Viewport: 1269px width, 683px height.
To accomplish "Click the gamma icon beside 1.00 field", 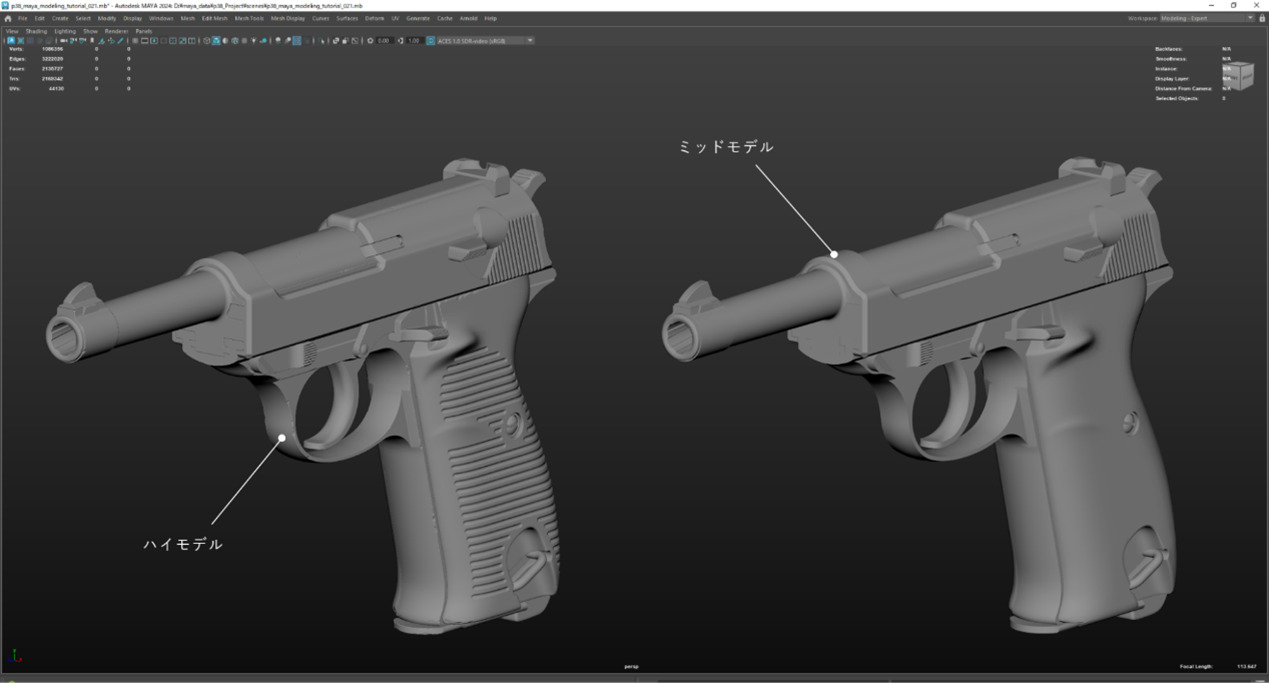I will tap(401, 41).
